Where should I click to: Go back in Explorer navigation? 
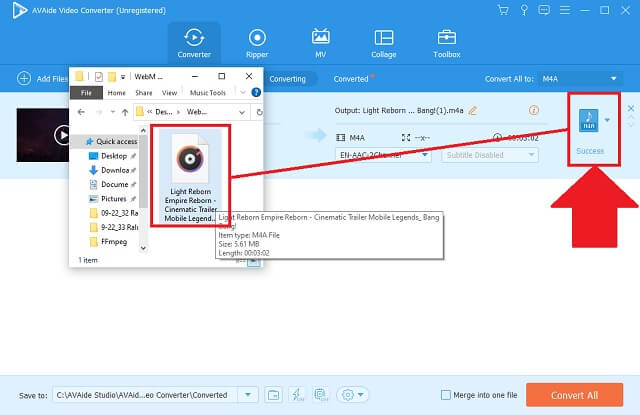(81, 112)
